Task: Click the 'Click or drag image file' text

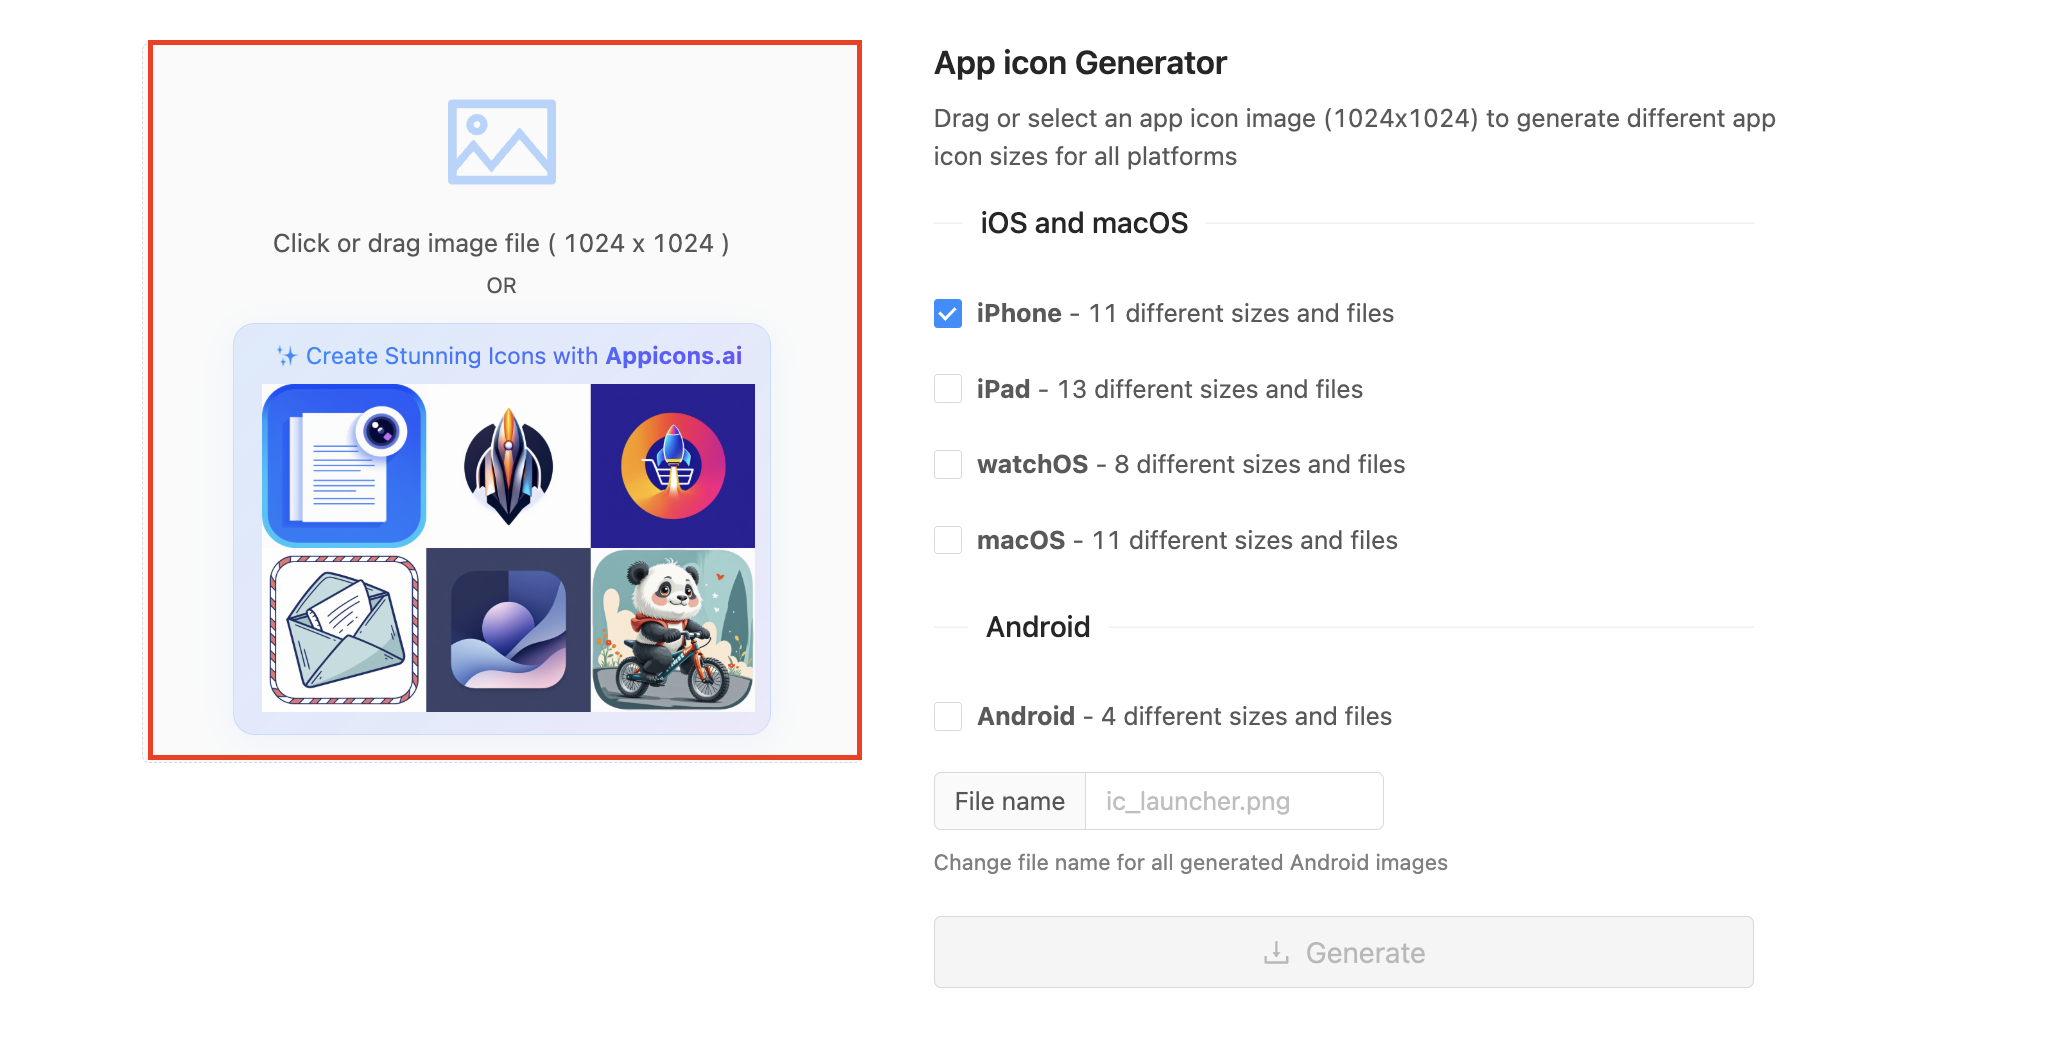Action: click(x=501, y=243)
